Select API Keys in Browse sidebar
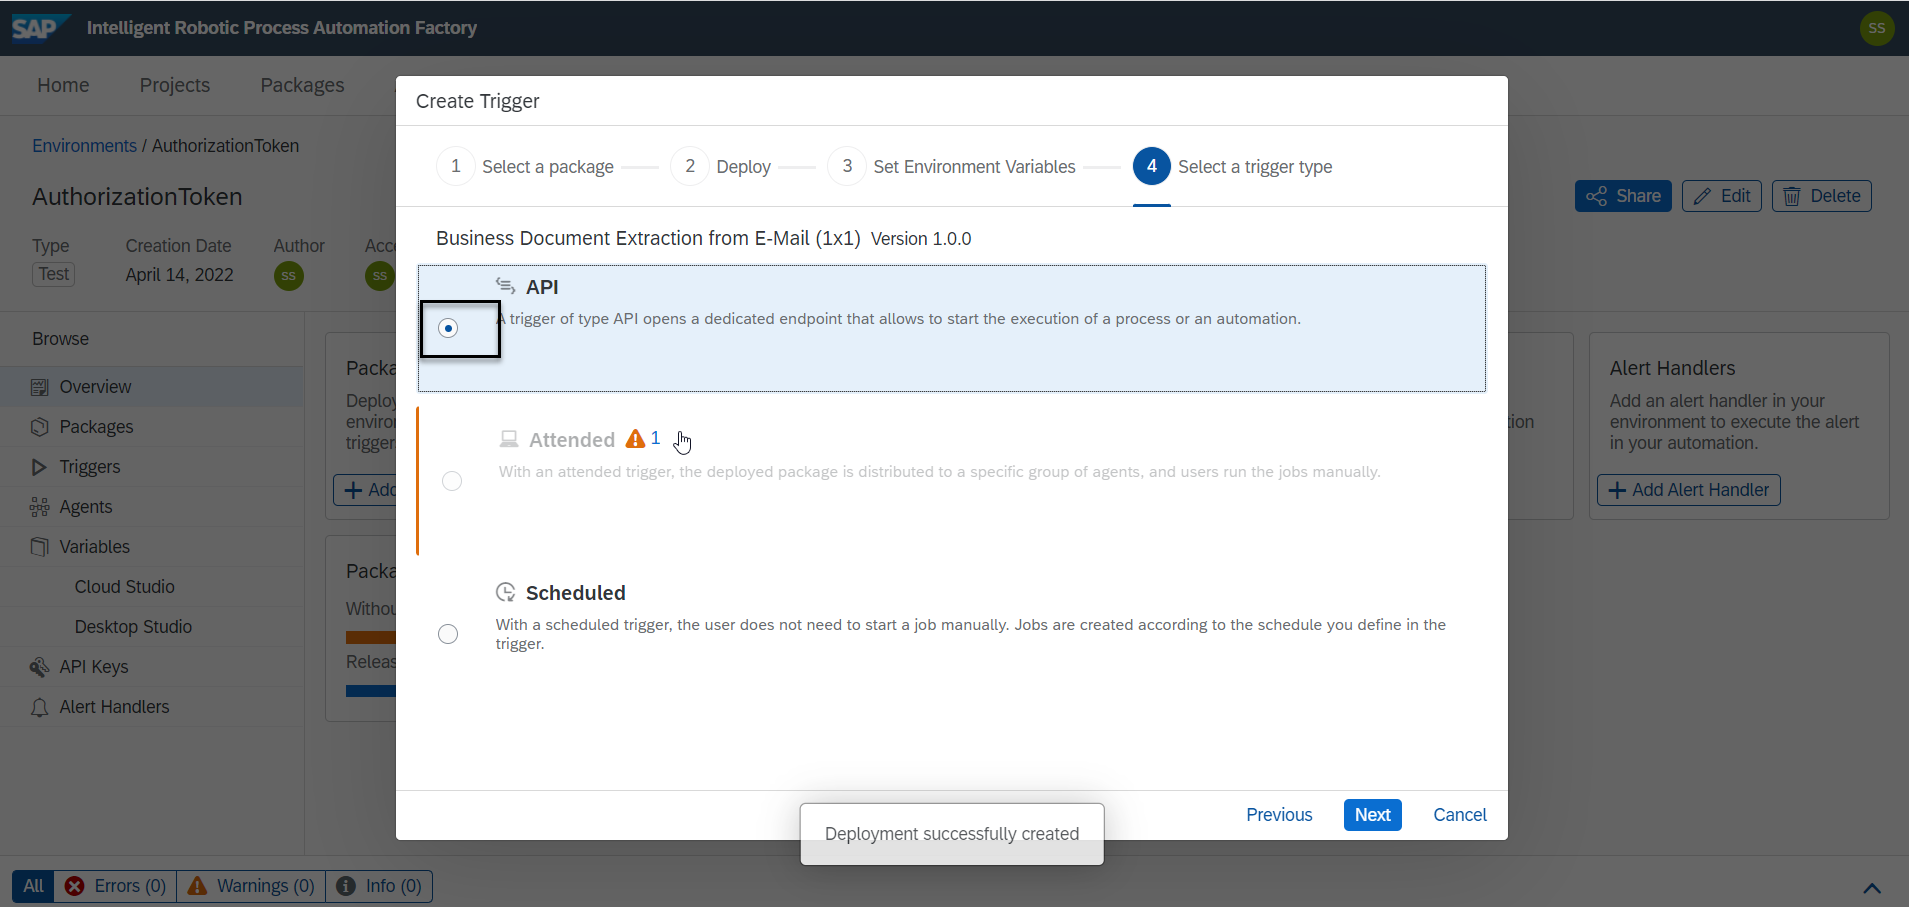This screenshot has width=1909, height=907. pyautogui.click(x=152, y=667)
